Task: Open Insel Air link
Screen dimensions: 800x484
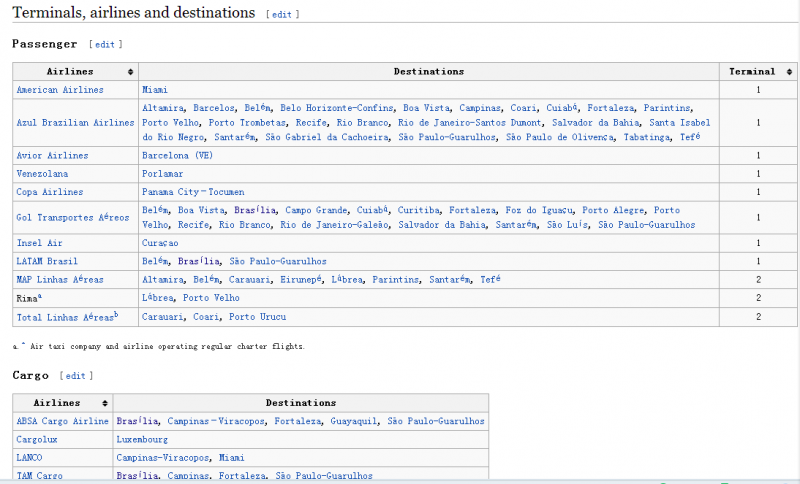Action: pos(39,243)
